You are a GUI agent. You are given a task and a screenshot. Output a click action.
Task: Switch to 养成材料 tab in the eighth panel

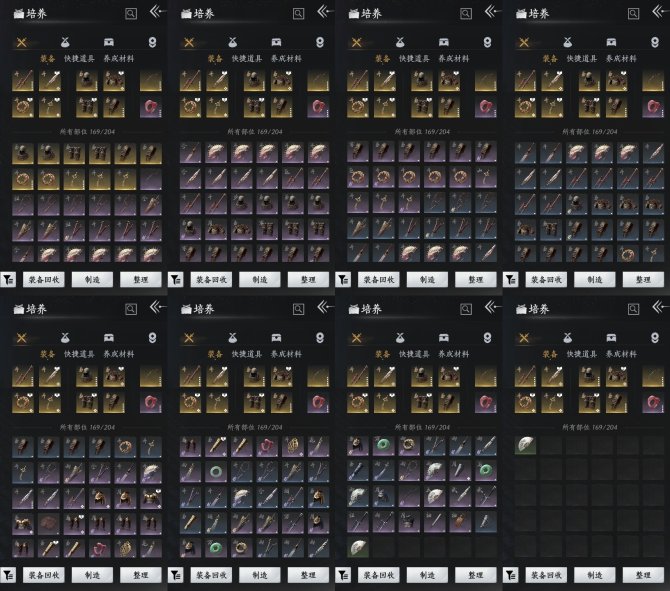click(x=621, y=354)
